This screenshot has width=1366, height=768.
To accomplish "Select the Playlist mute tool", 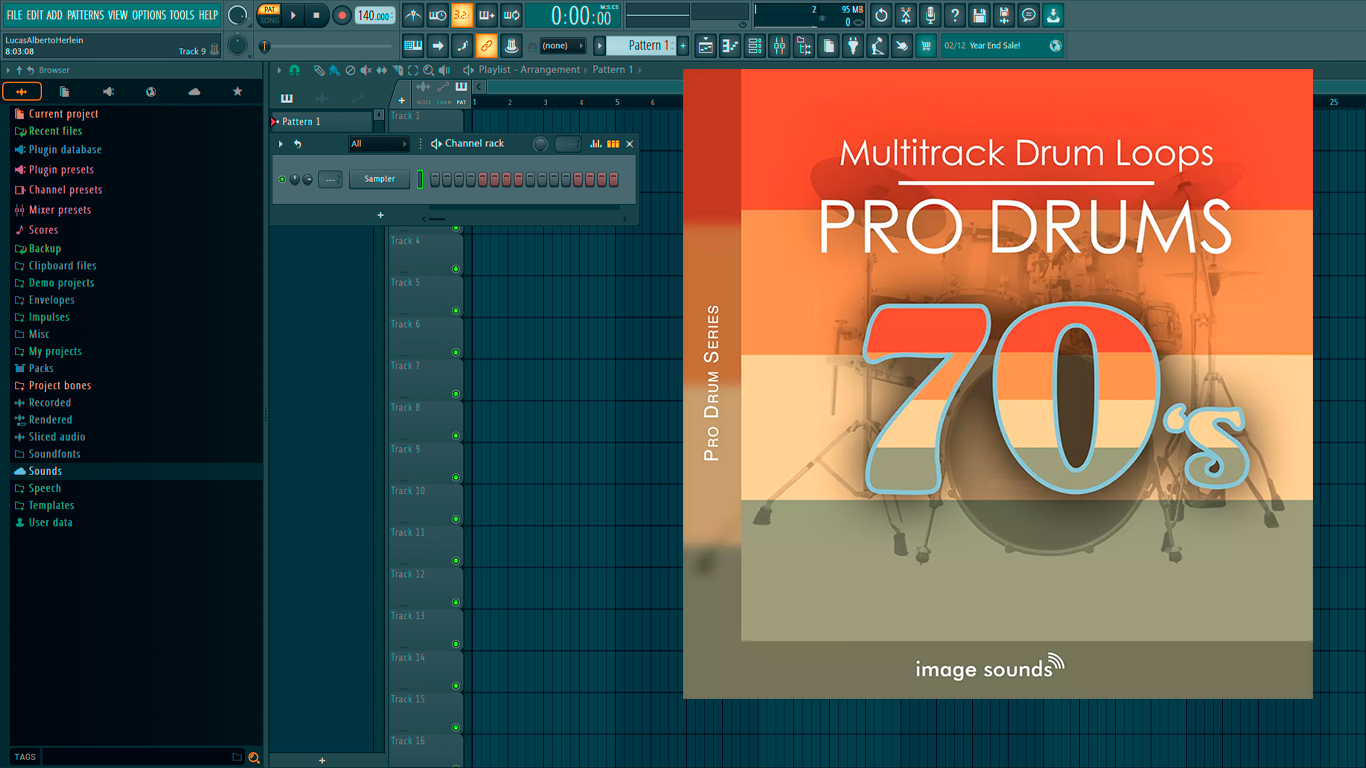I will [366, 70].
